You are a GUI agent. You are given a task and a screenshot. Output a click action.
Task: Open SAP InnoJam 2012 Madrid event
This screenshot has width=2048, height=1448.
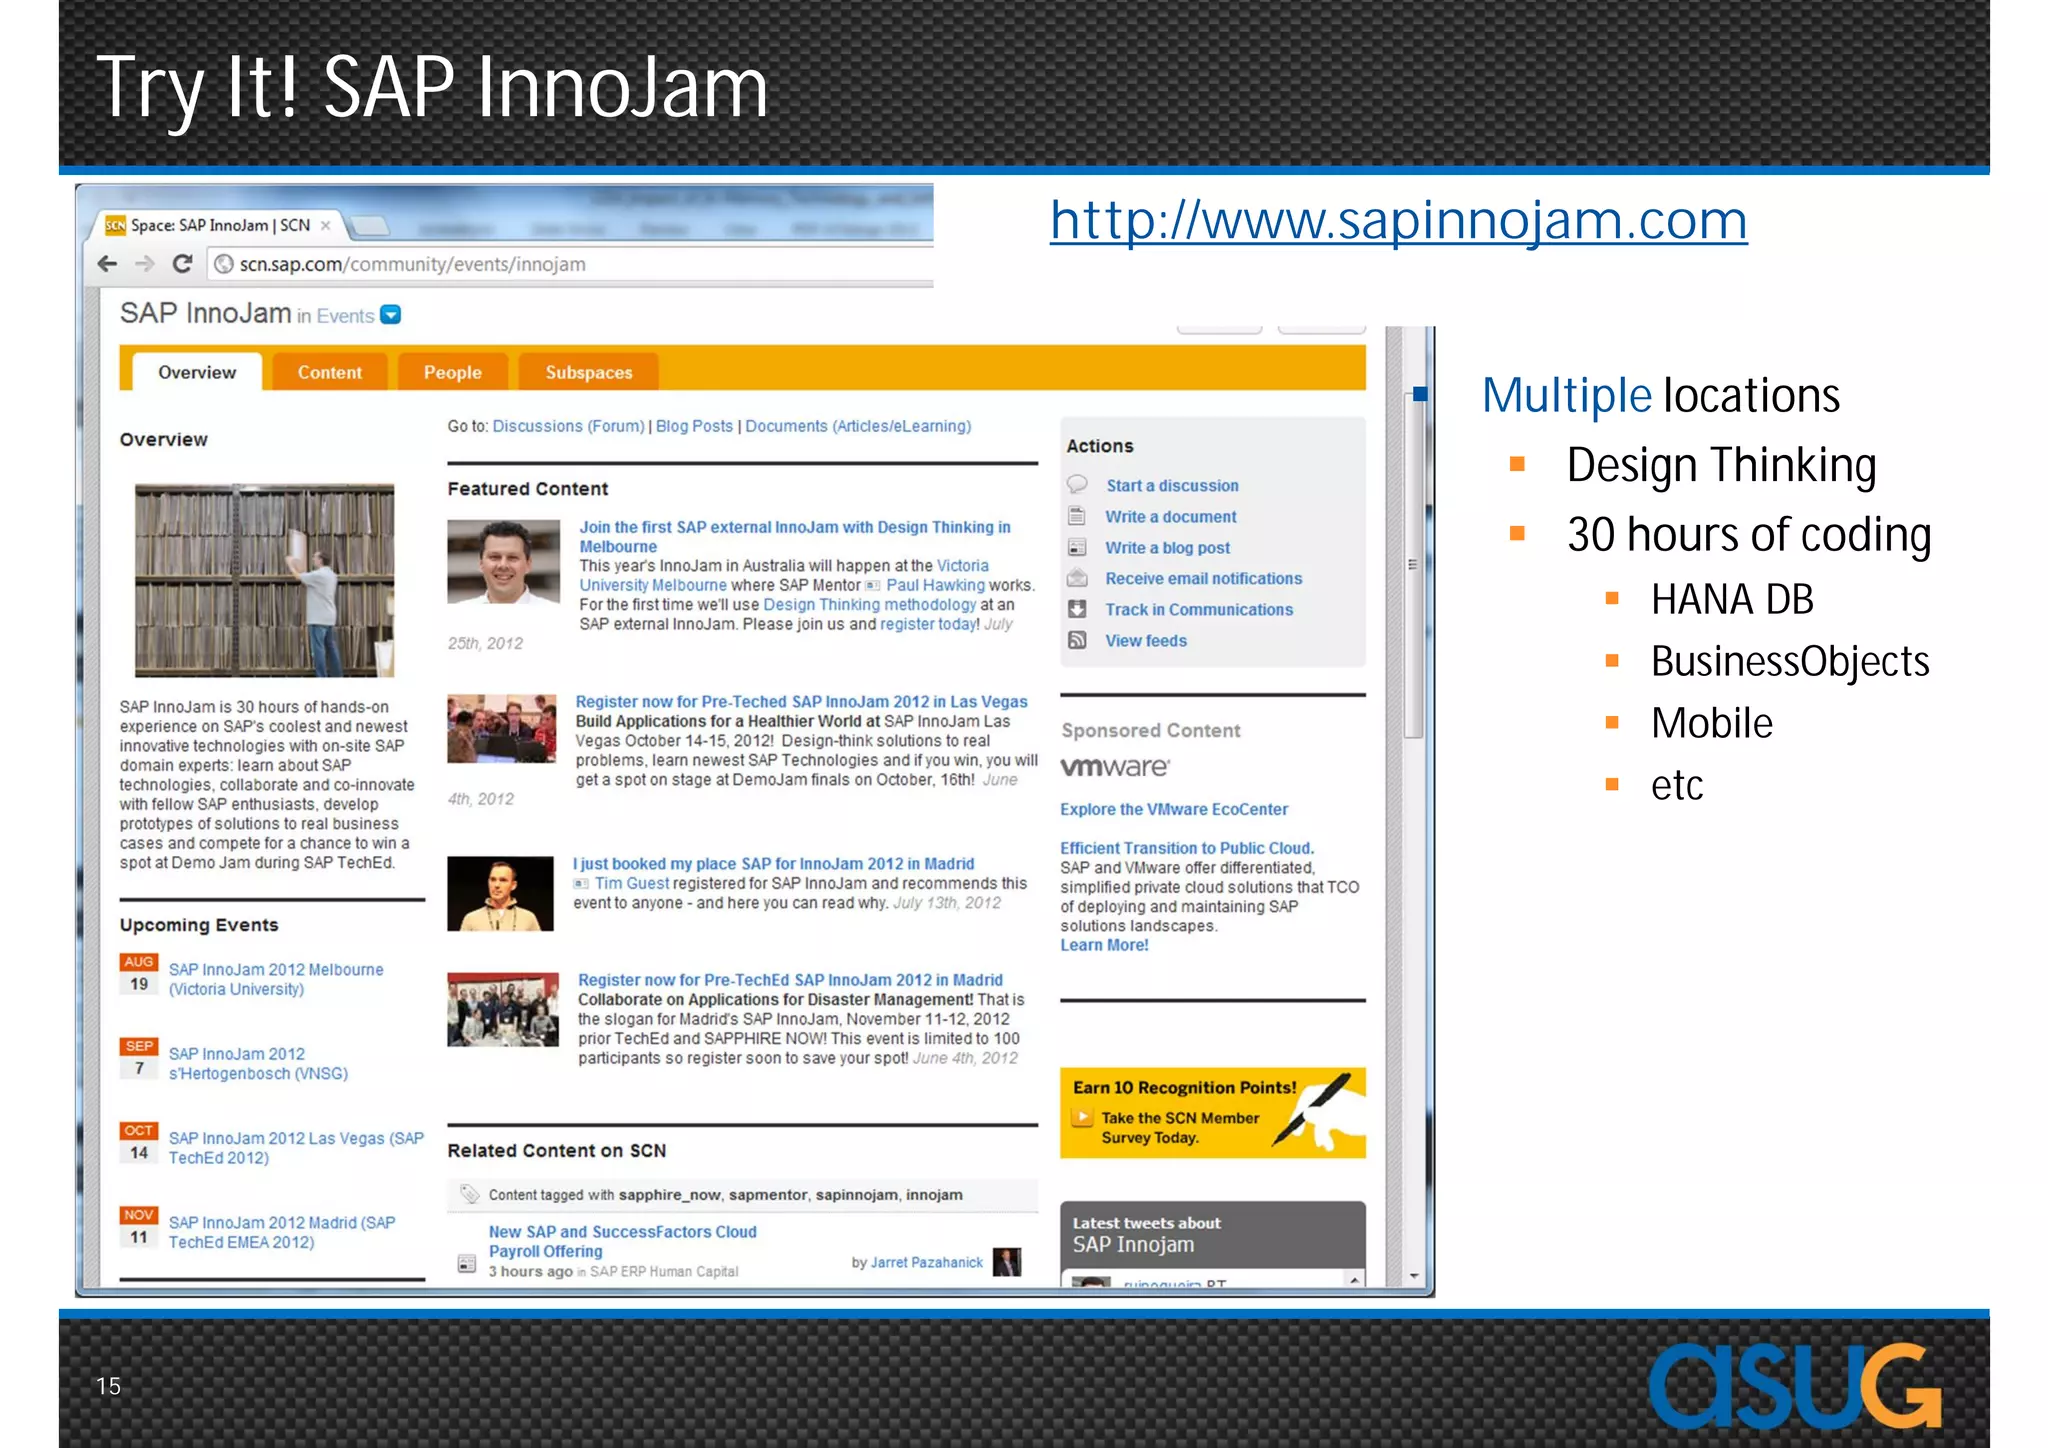(282, 1232)
